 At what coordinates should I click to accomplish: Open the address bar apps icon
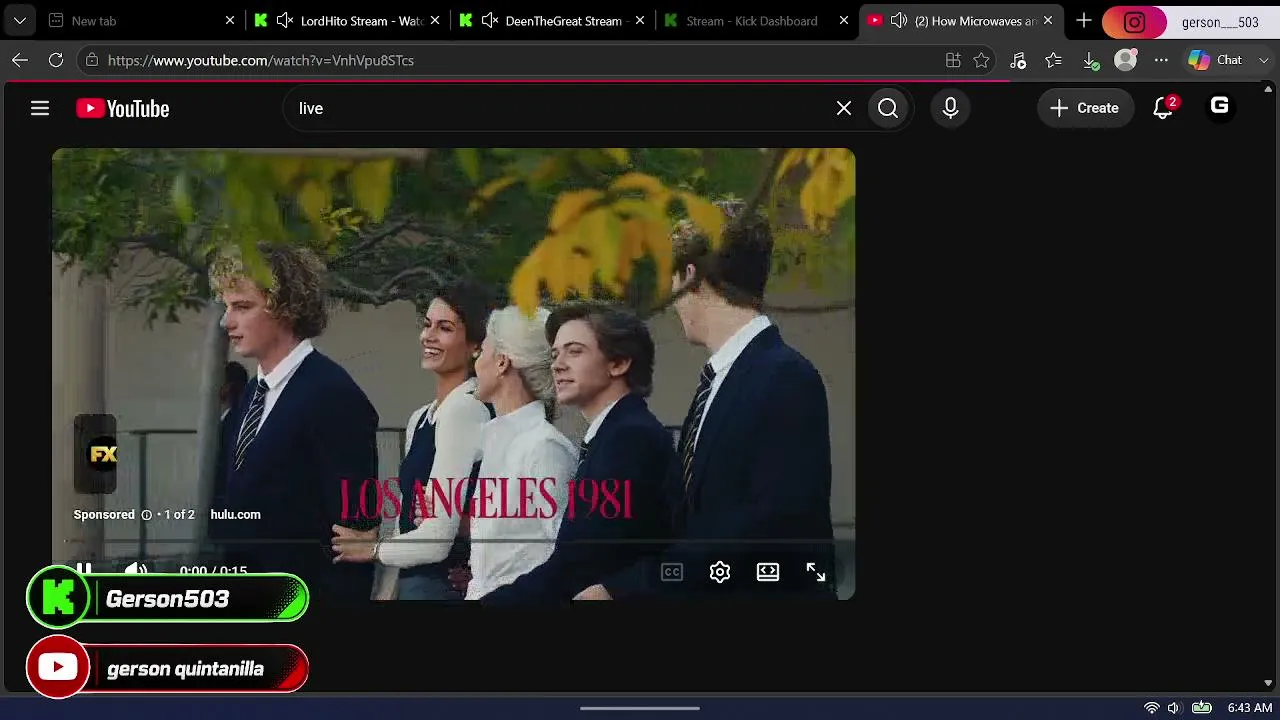(x=953, y=60)
